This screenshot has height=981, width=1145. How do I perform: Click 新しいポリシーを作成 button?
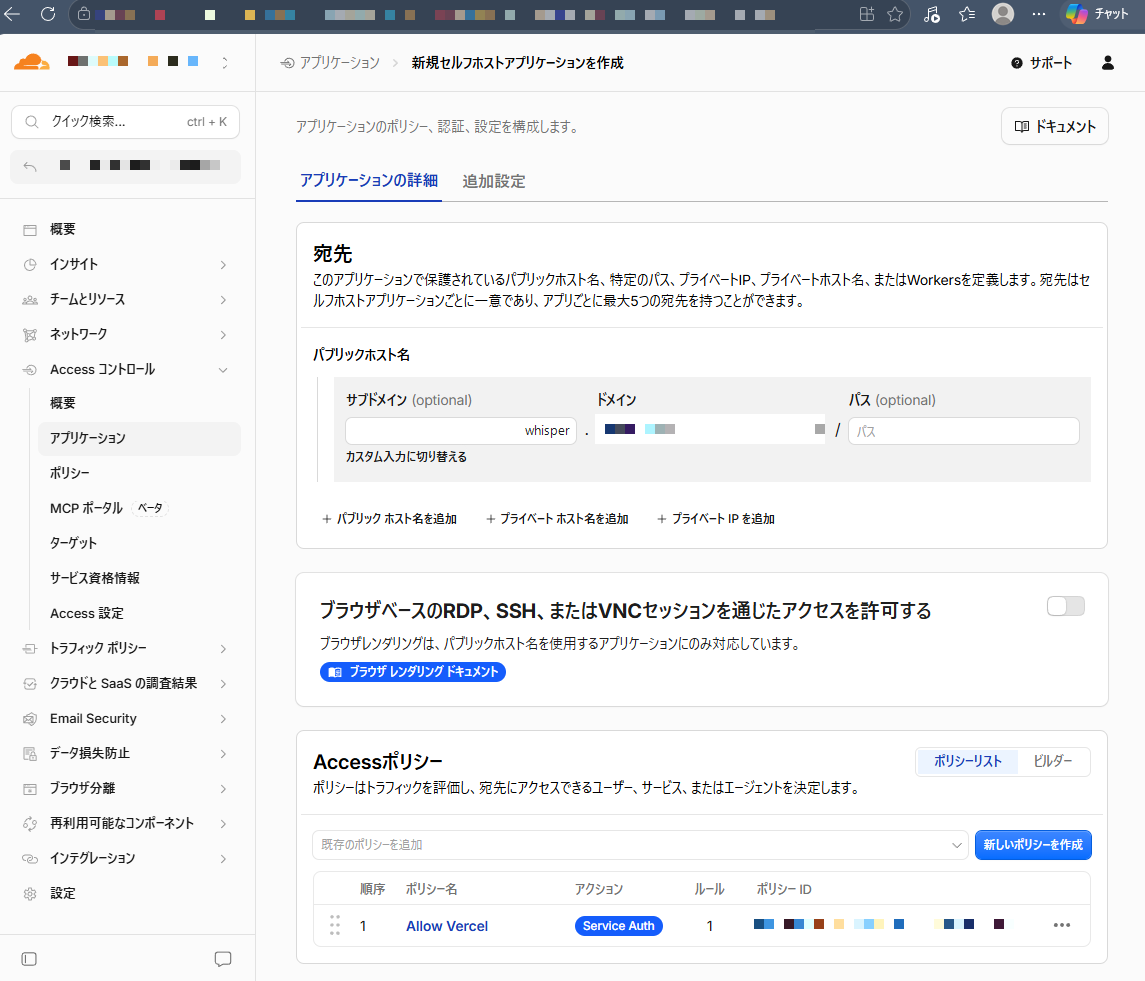[1033, 845]
